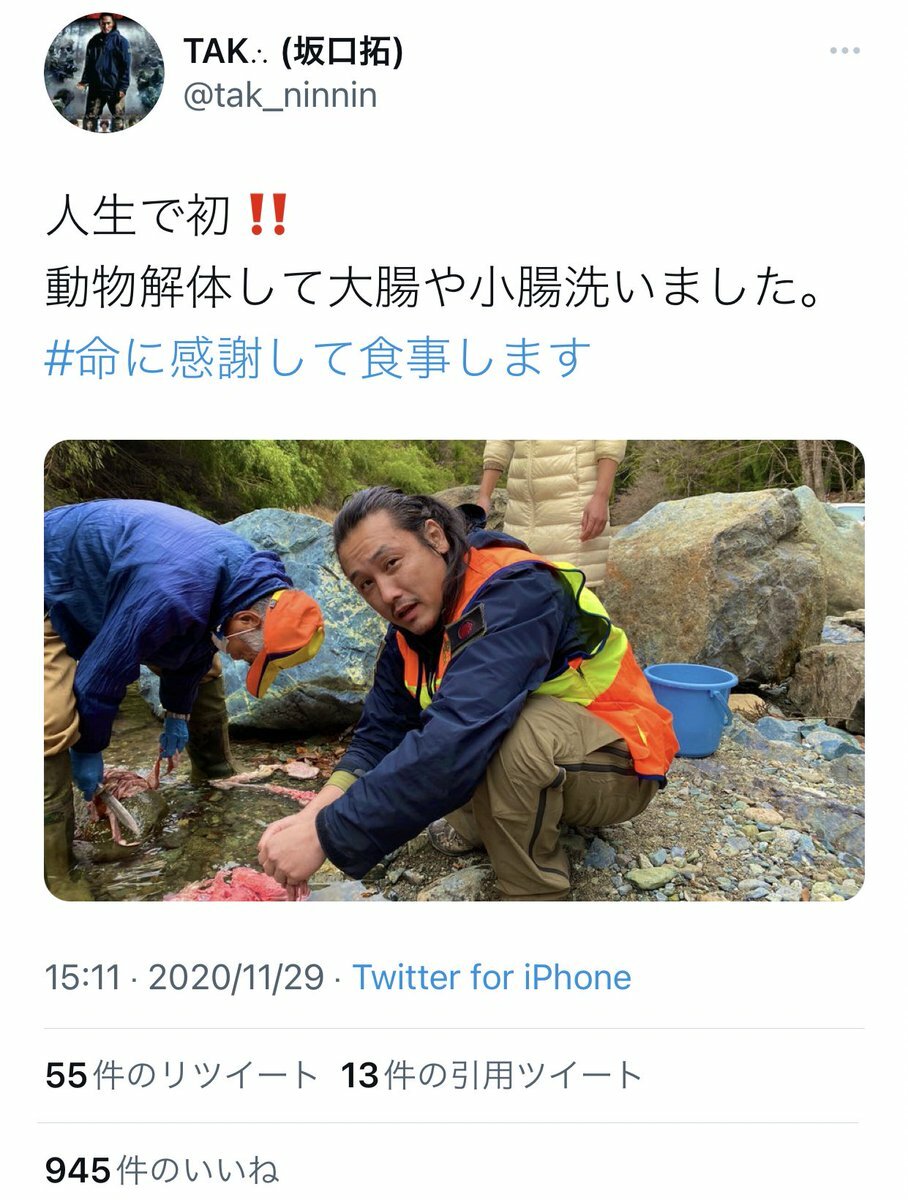This screenshot has width=908, height=1200.
Task: View the 945件のいいね list
Action: click(162, 1171)
